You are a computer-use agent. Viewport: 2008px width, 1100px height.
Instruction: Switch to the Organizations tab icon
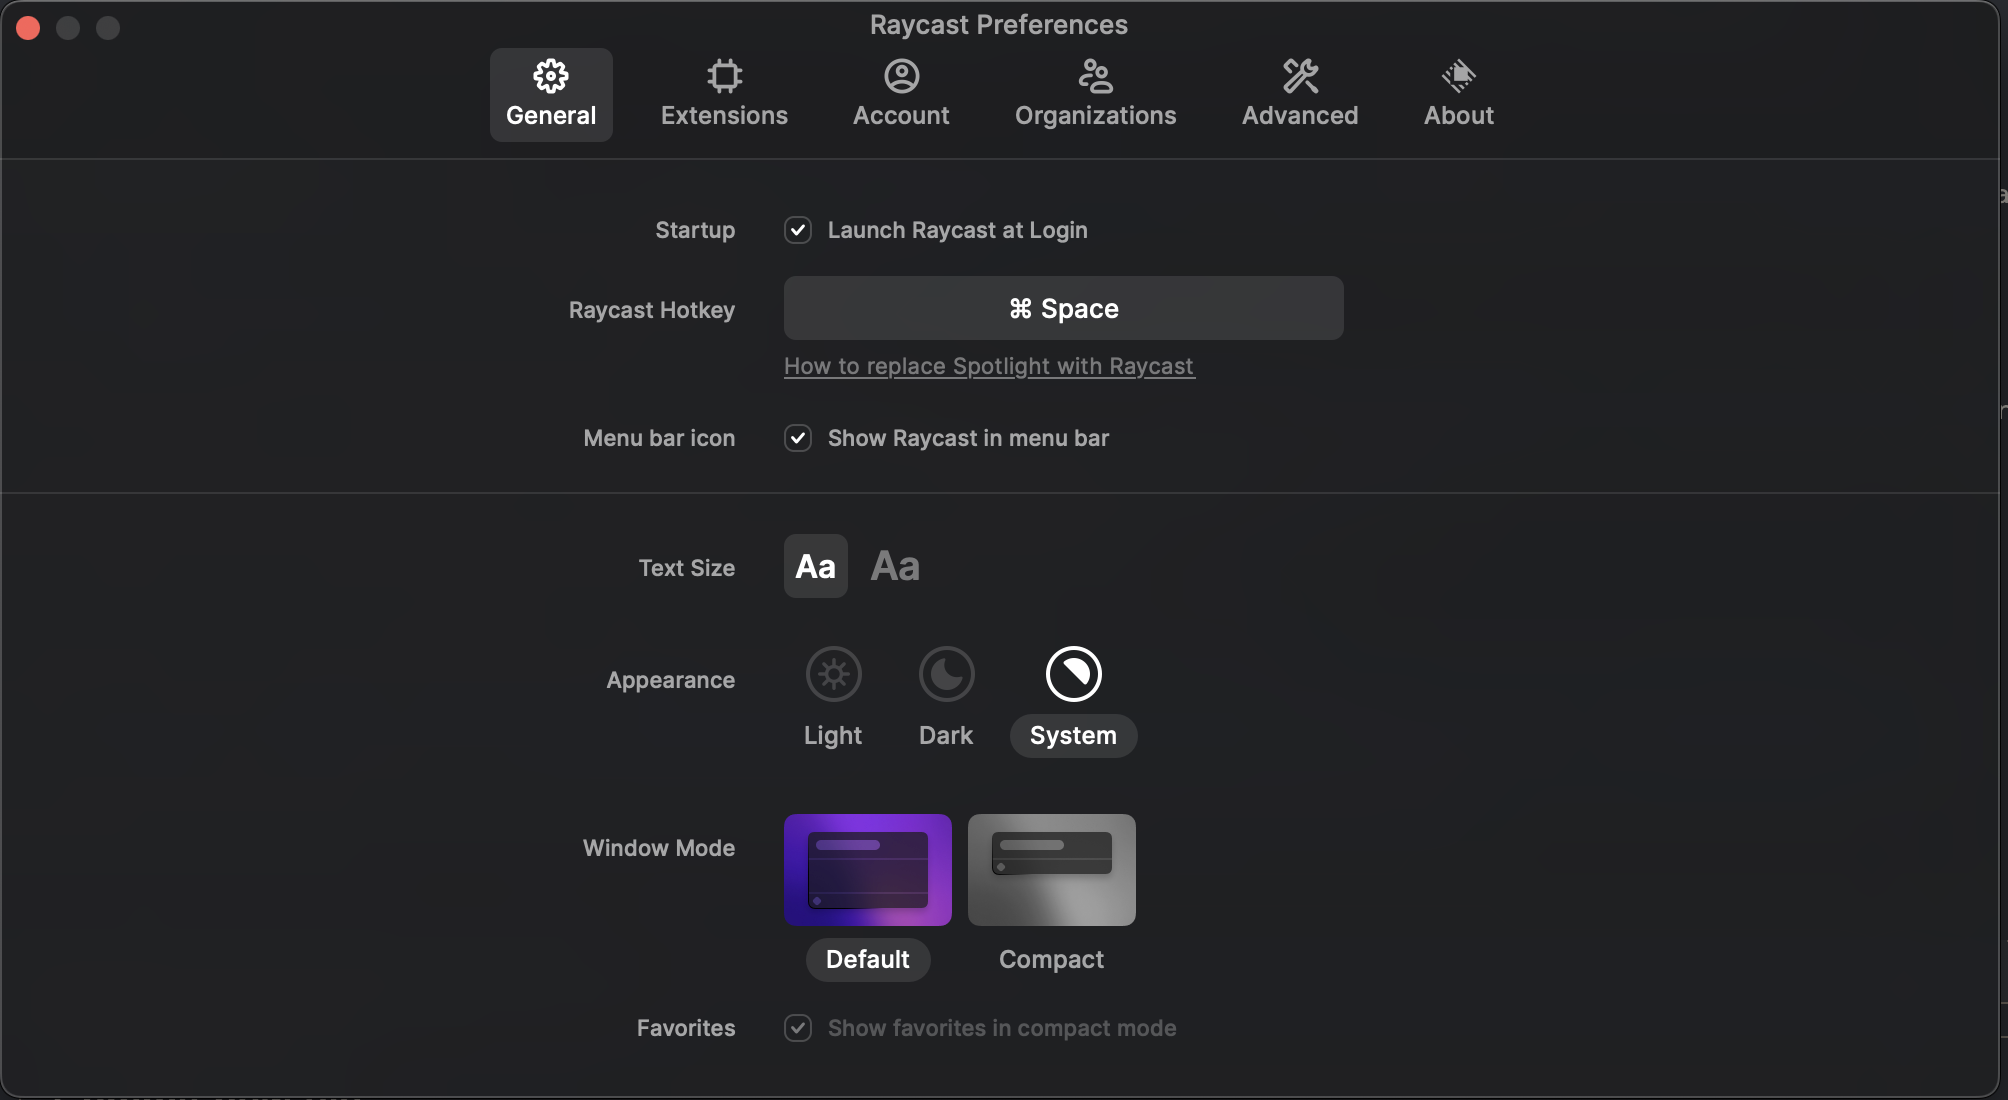point(1095,76)
